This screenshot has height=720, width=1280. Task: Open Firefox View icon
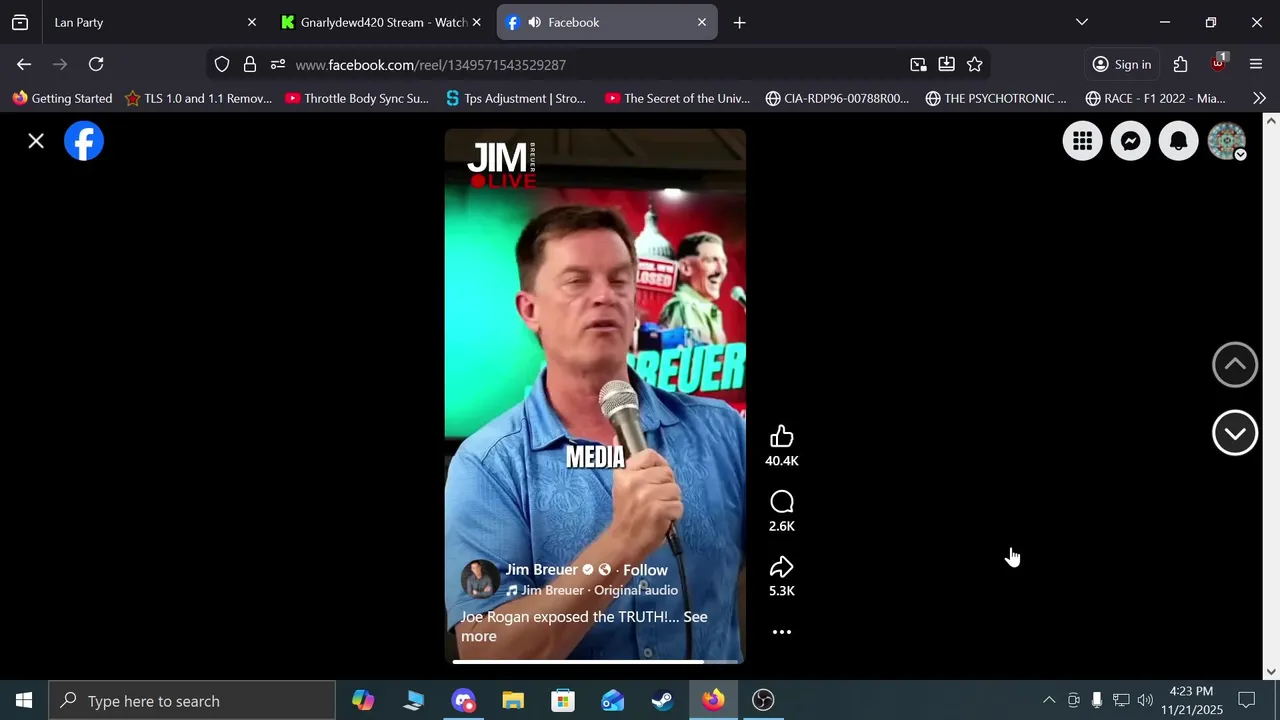click(20, 22)
